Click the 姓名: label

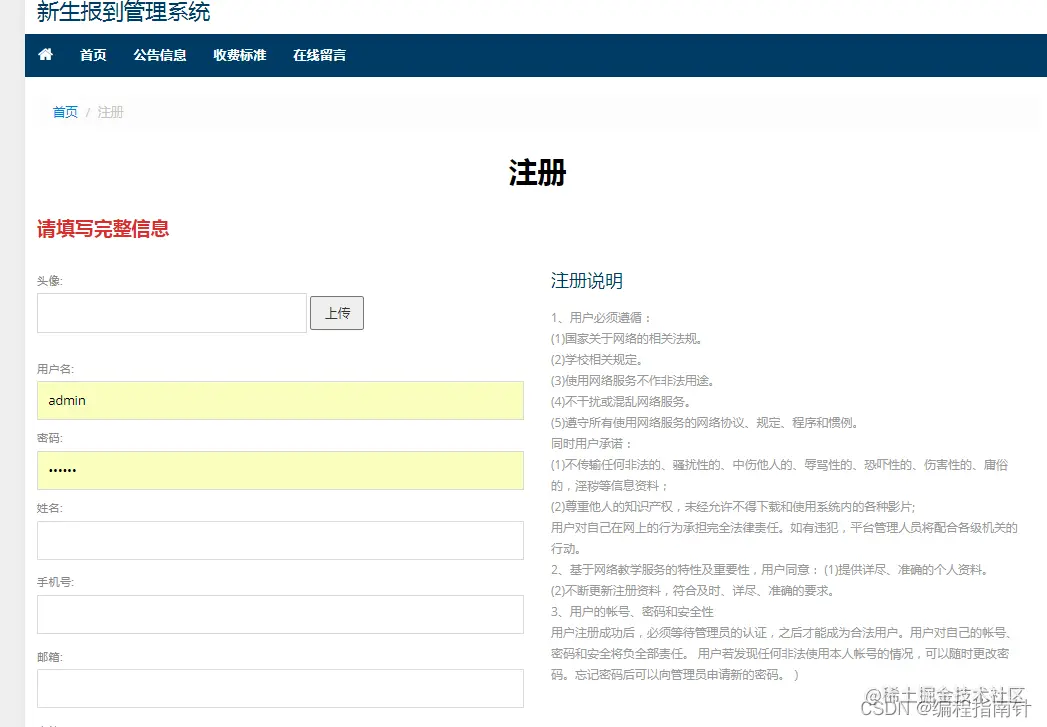(50, 508)
